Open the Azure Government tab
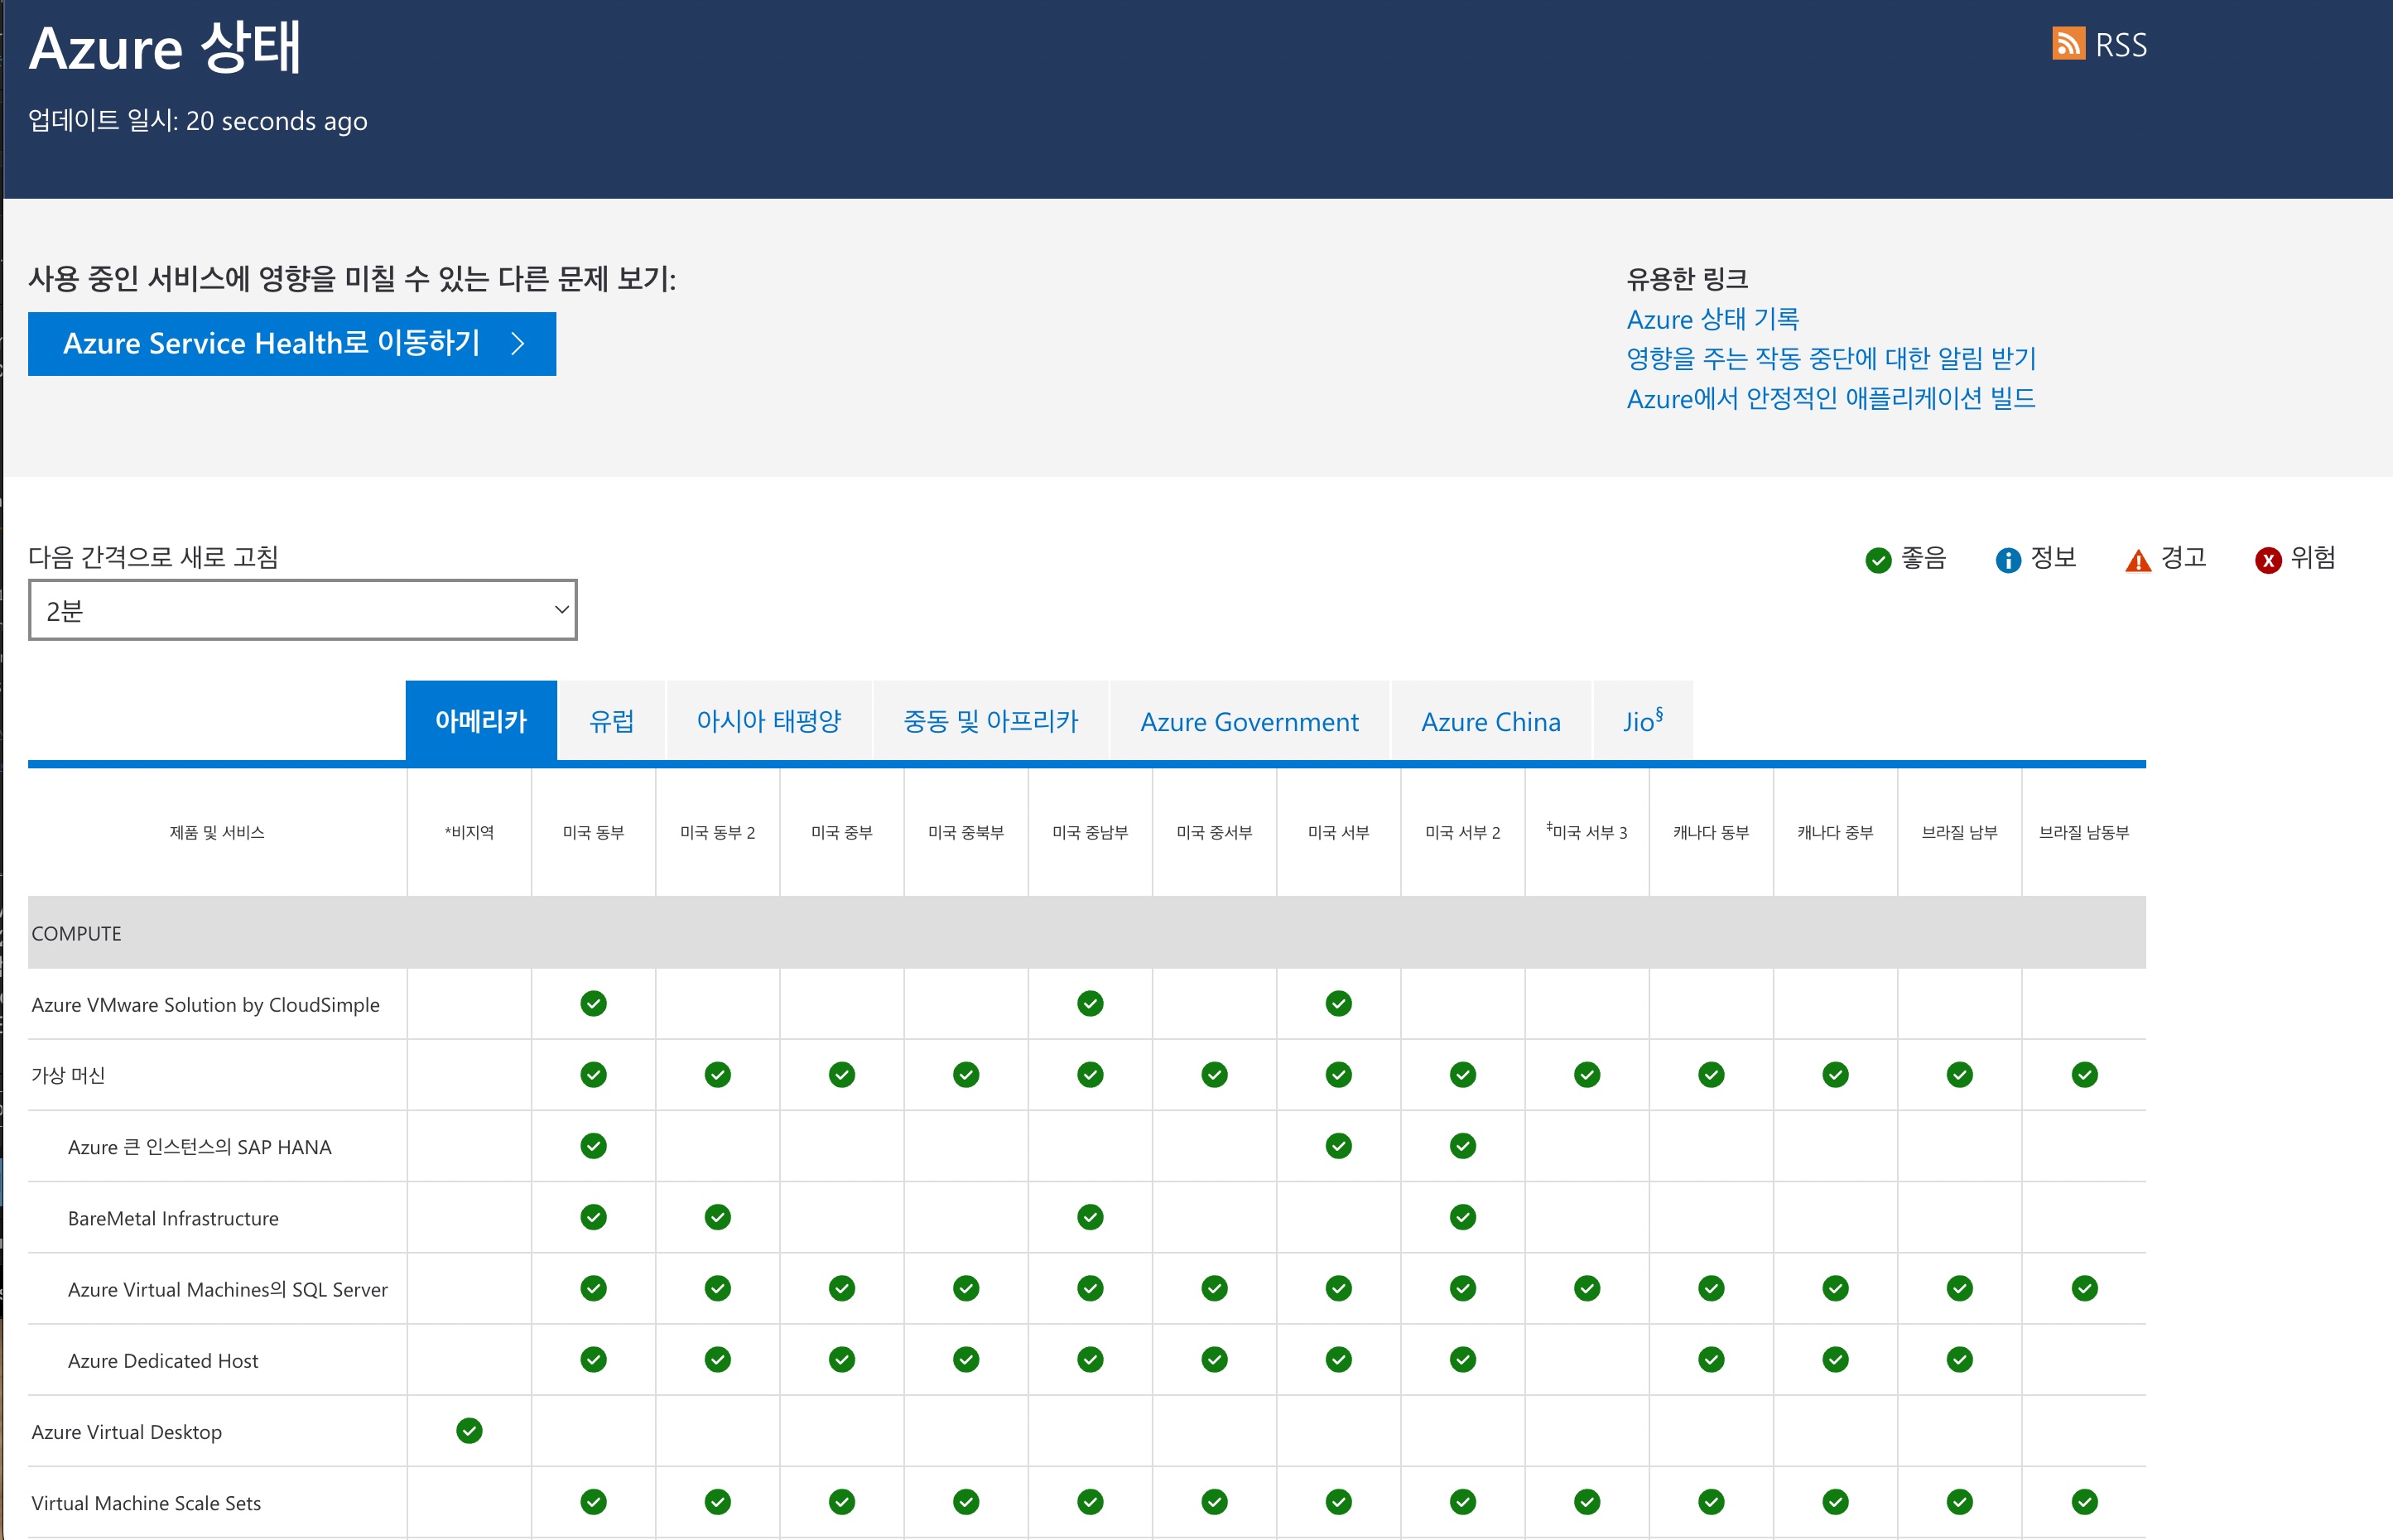 click(x=1249, y=721)
